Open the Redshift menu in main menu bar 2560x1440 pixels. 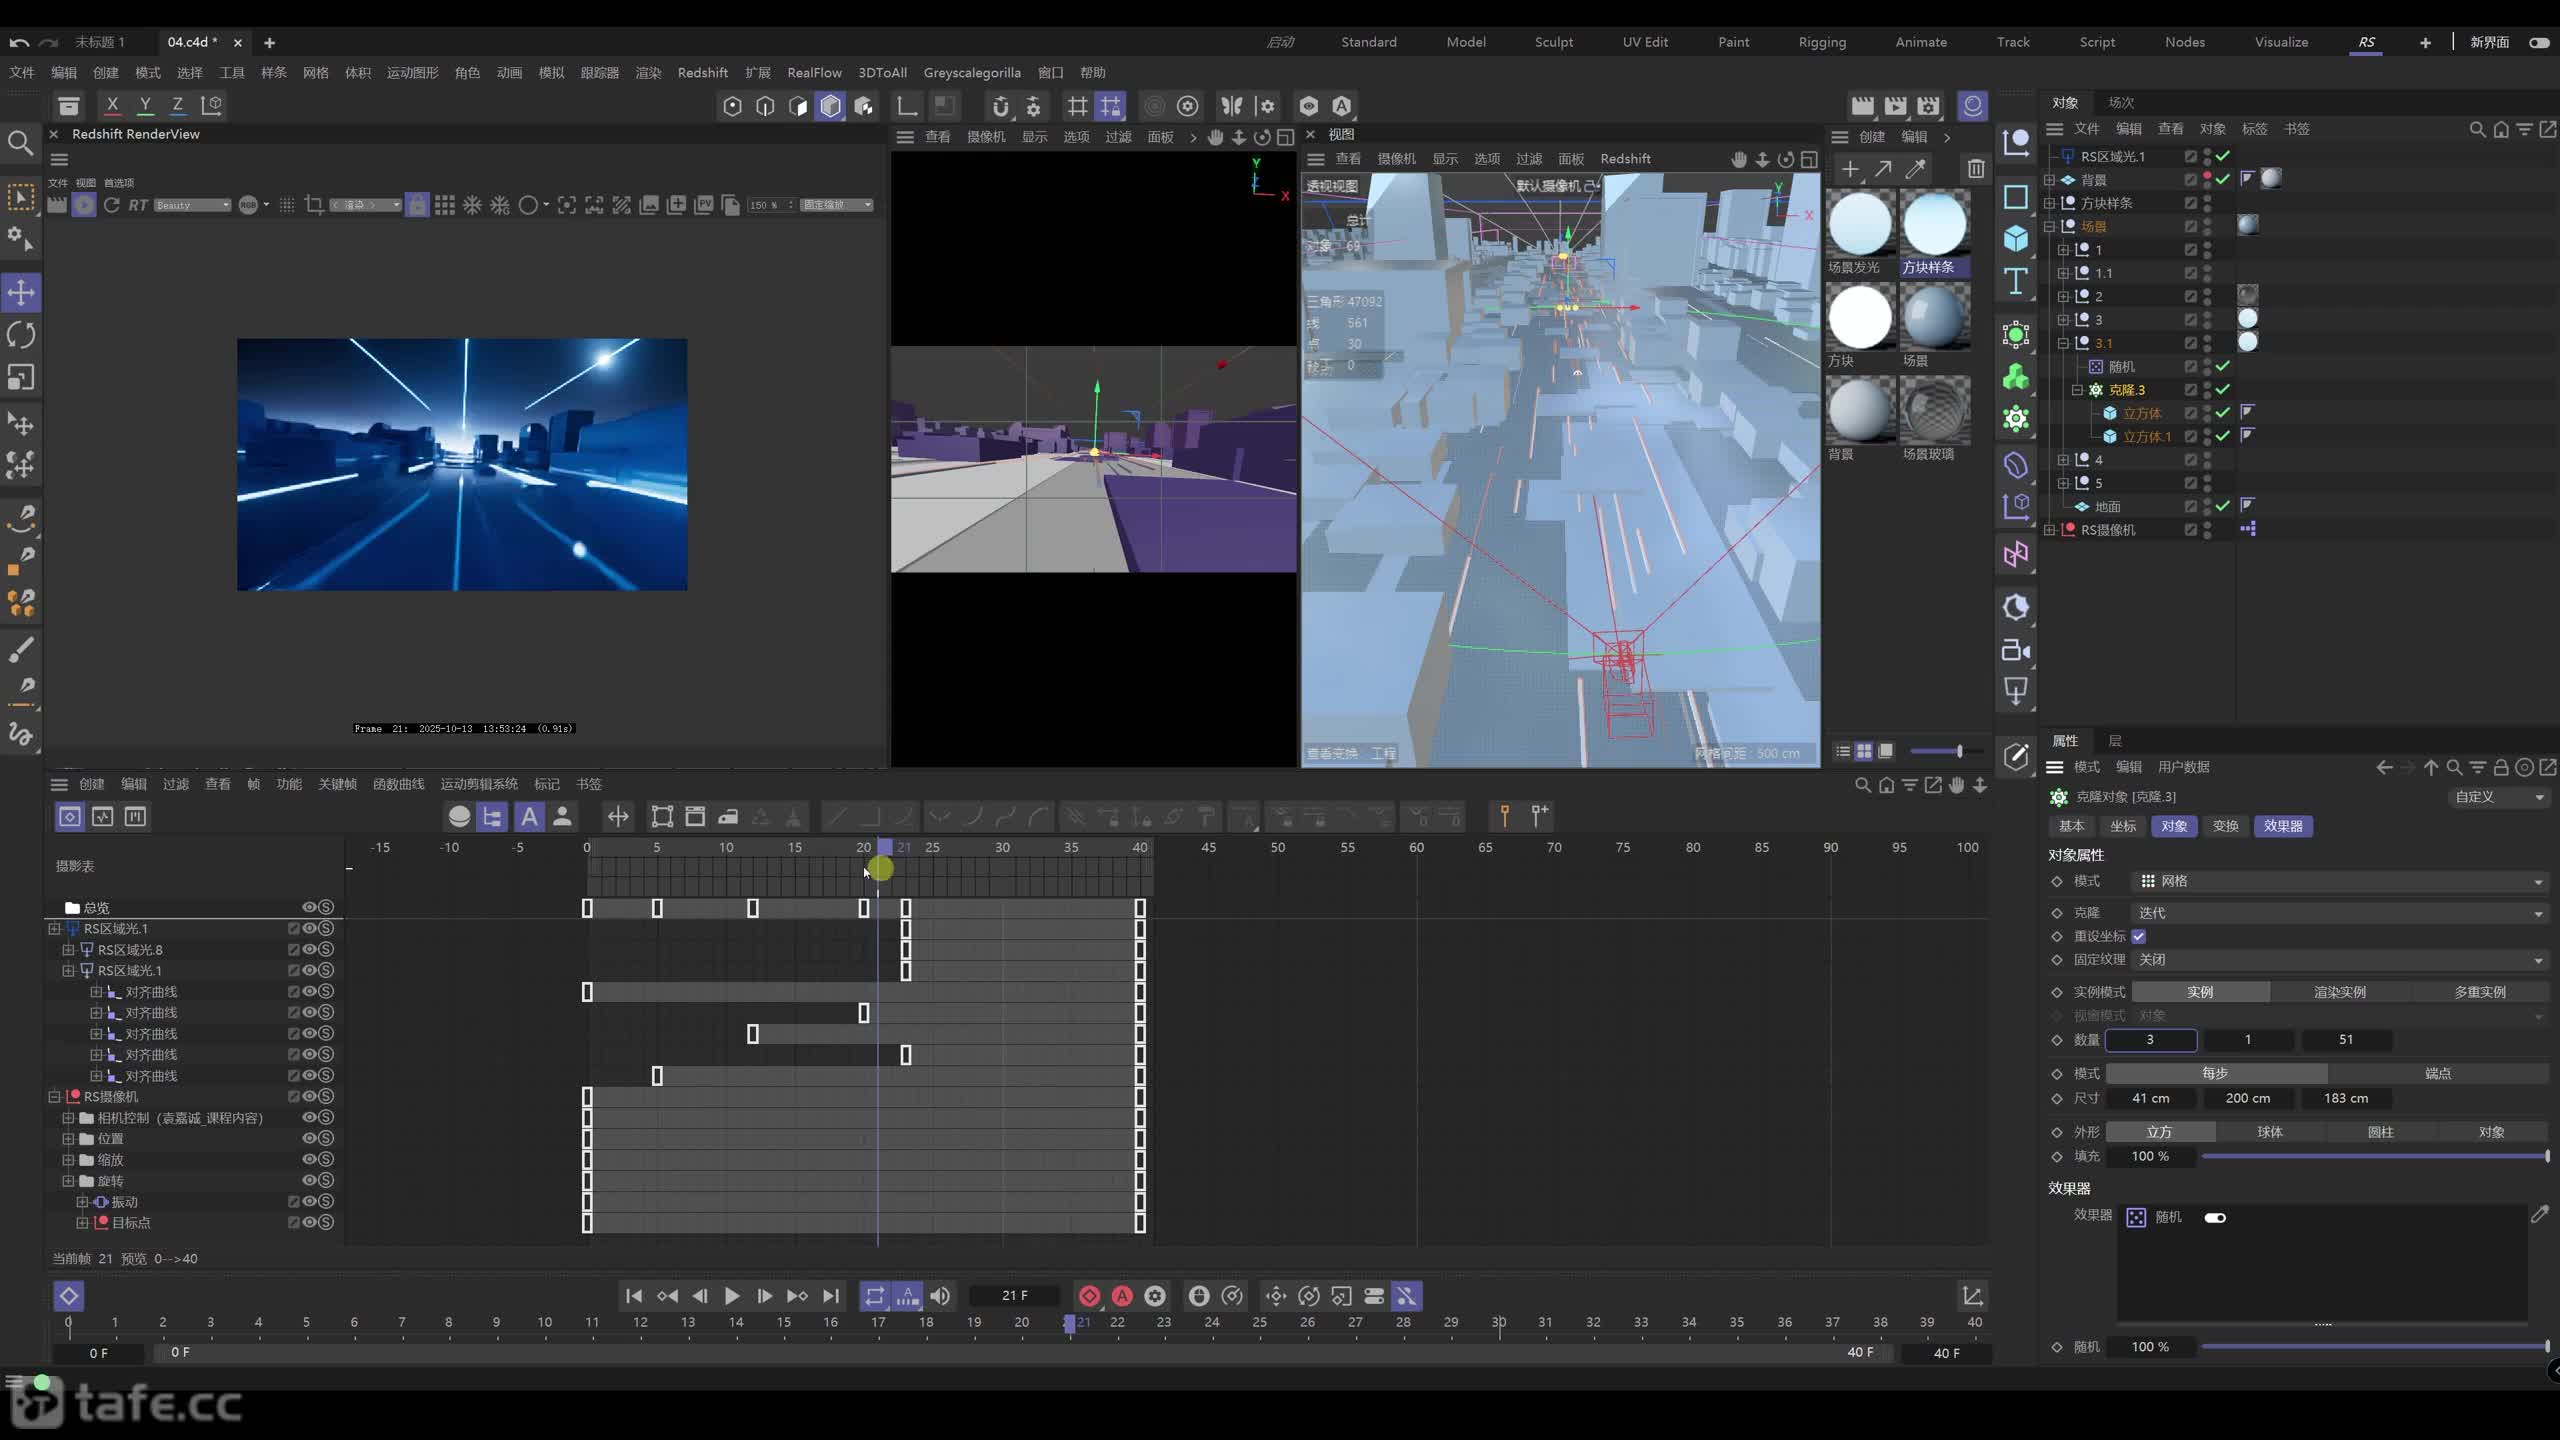coord(702,73)
